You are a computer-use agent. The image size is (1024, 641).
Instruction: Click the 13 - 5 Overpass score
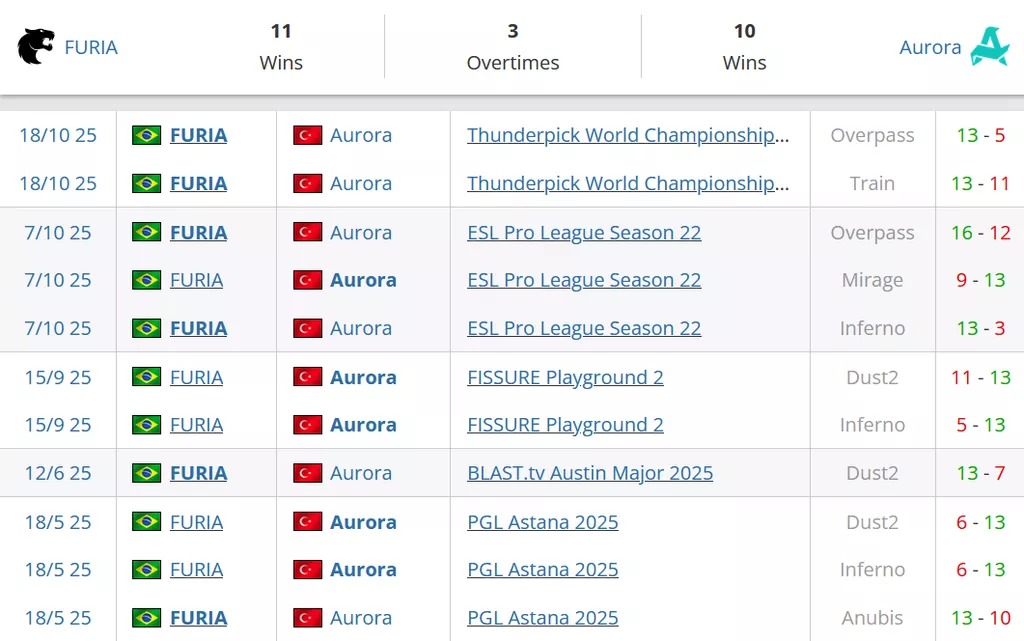tap(980, 135)
